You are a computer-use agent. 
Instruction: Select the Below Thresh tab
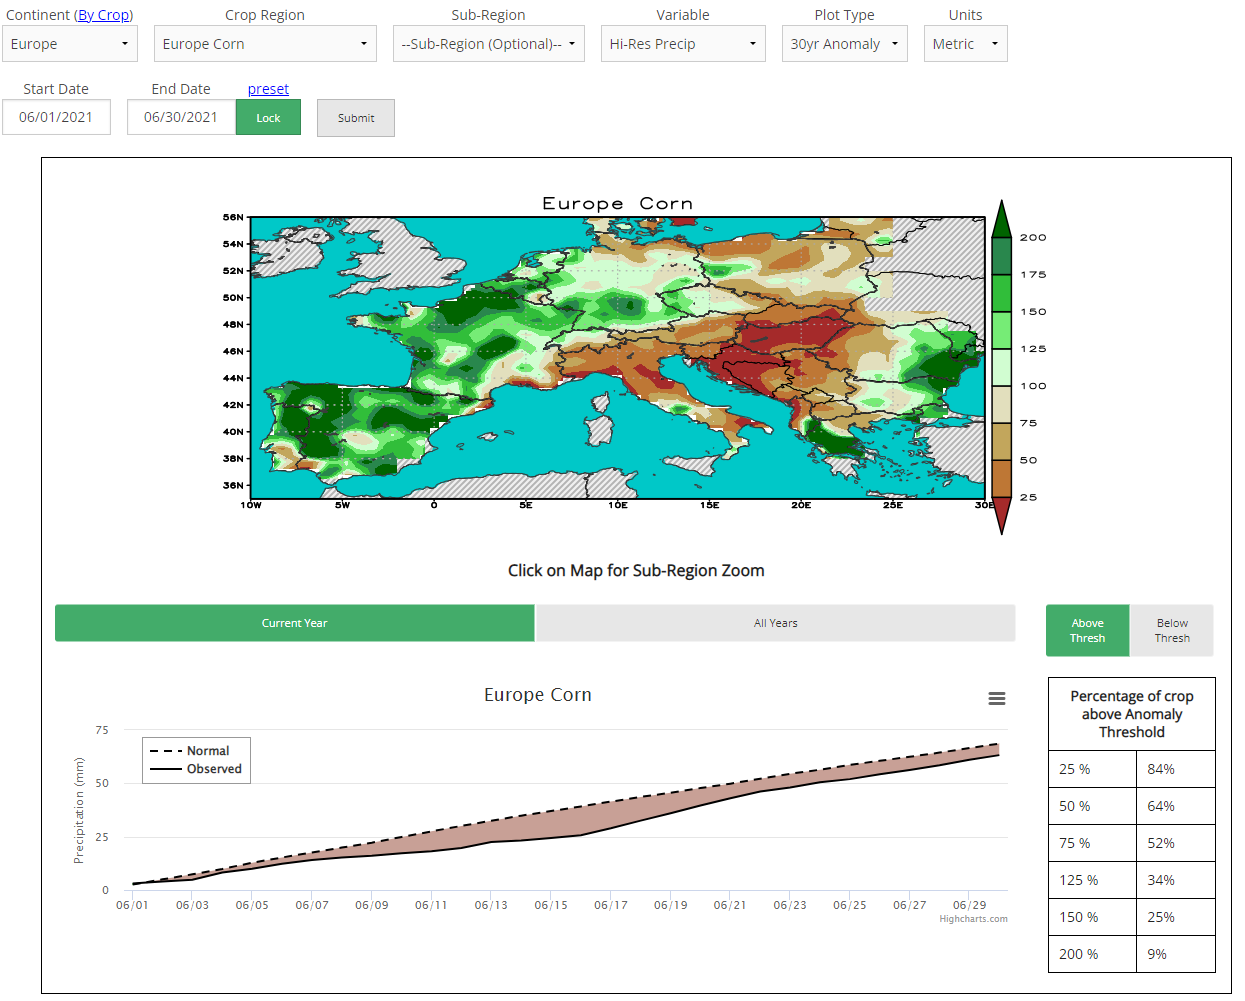1172,631
